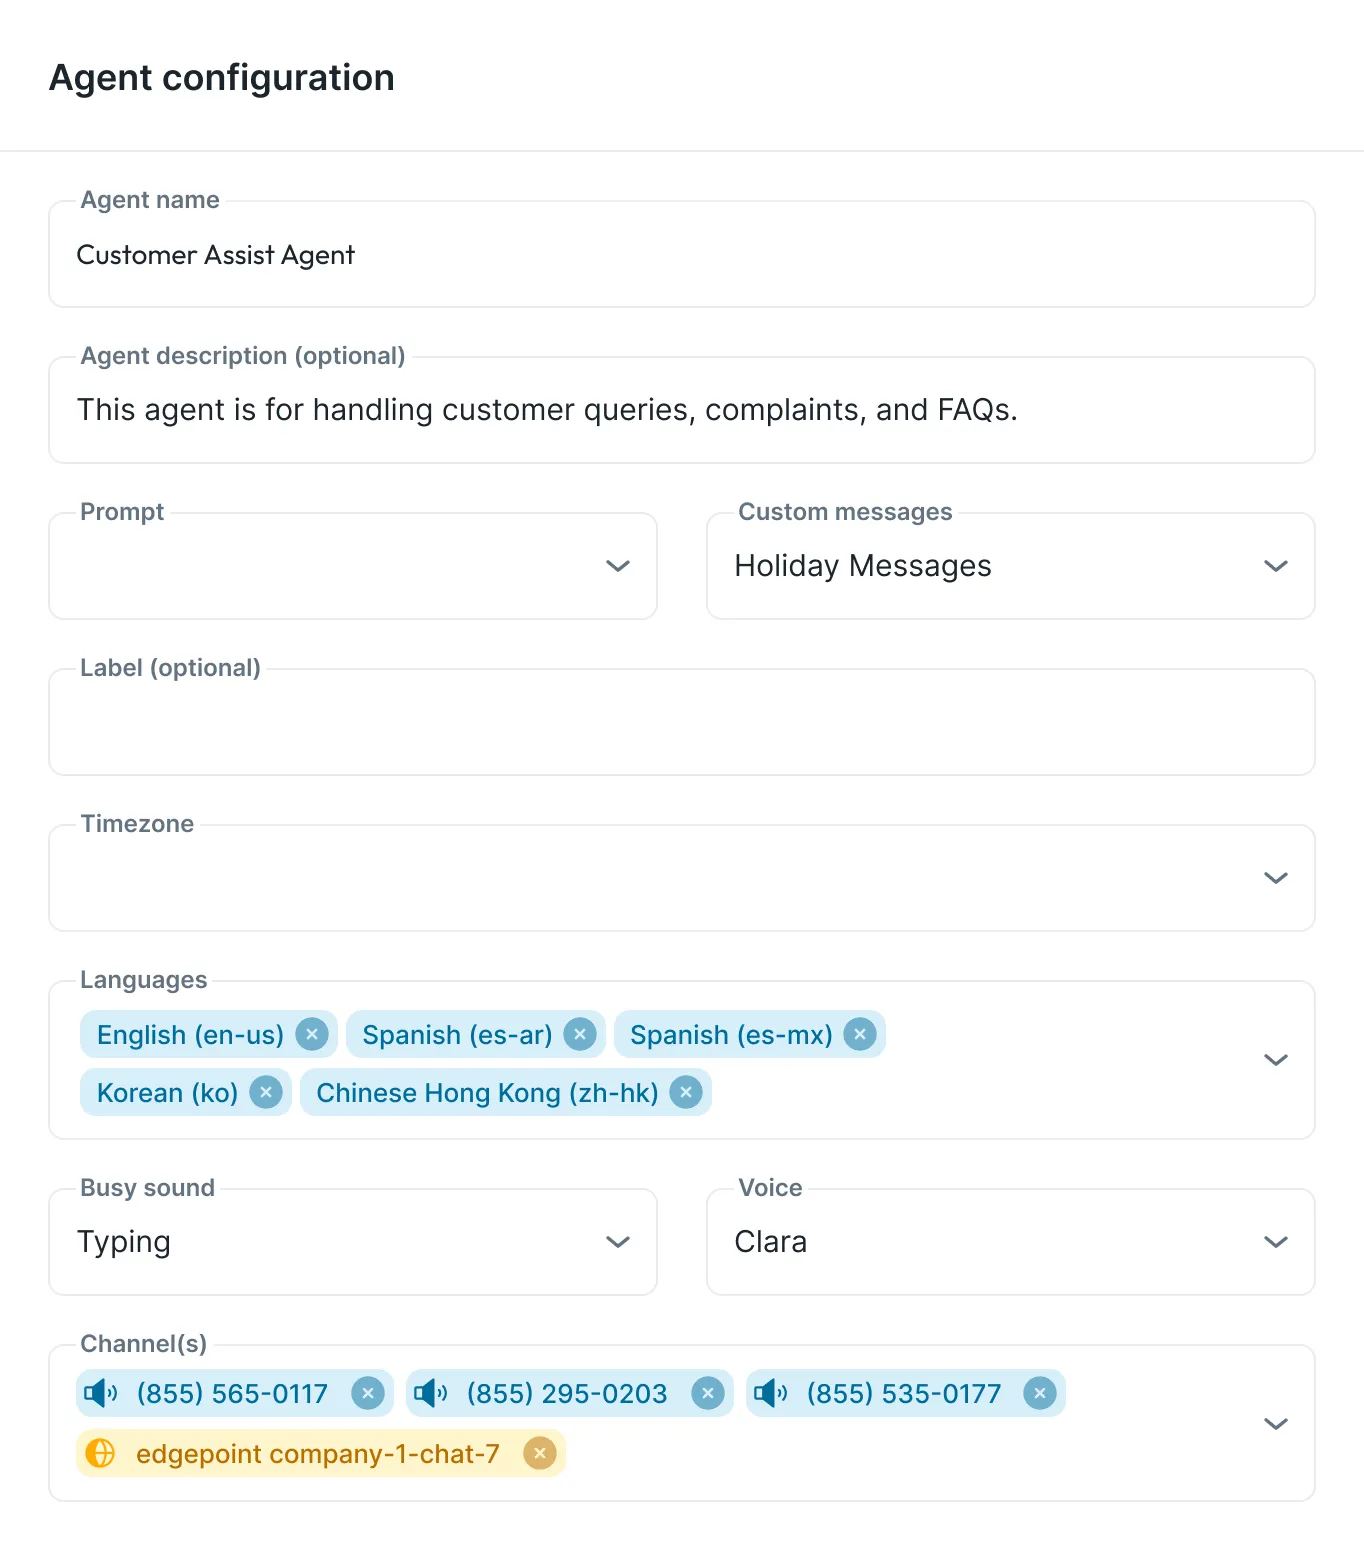Remove Korean (ko) language tag

[266, 1092]
